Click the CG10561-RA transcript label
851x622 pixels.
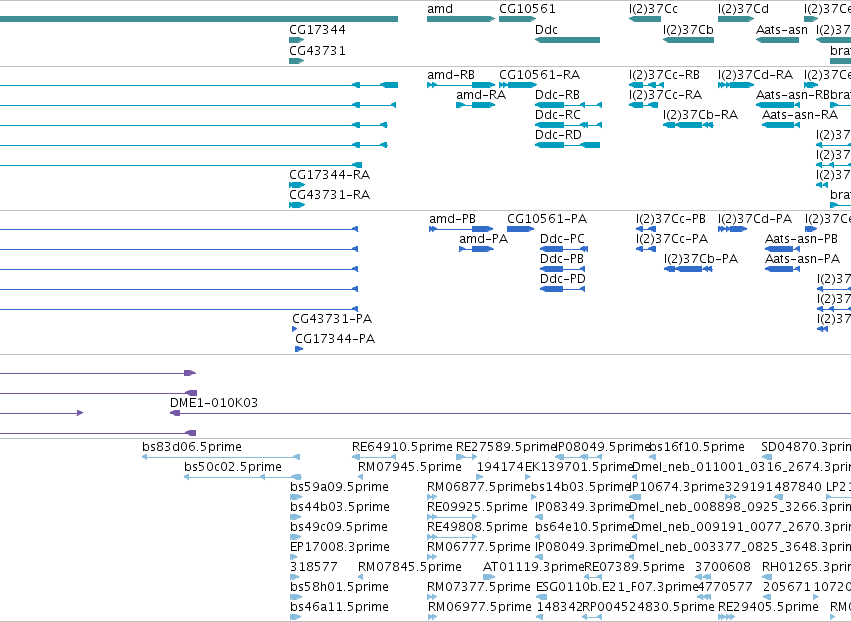539,75
